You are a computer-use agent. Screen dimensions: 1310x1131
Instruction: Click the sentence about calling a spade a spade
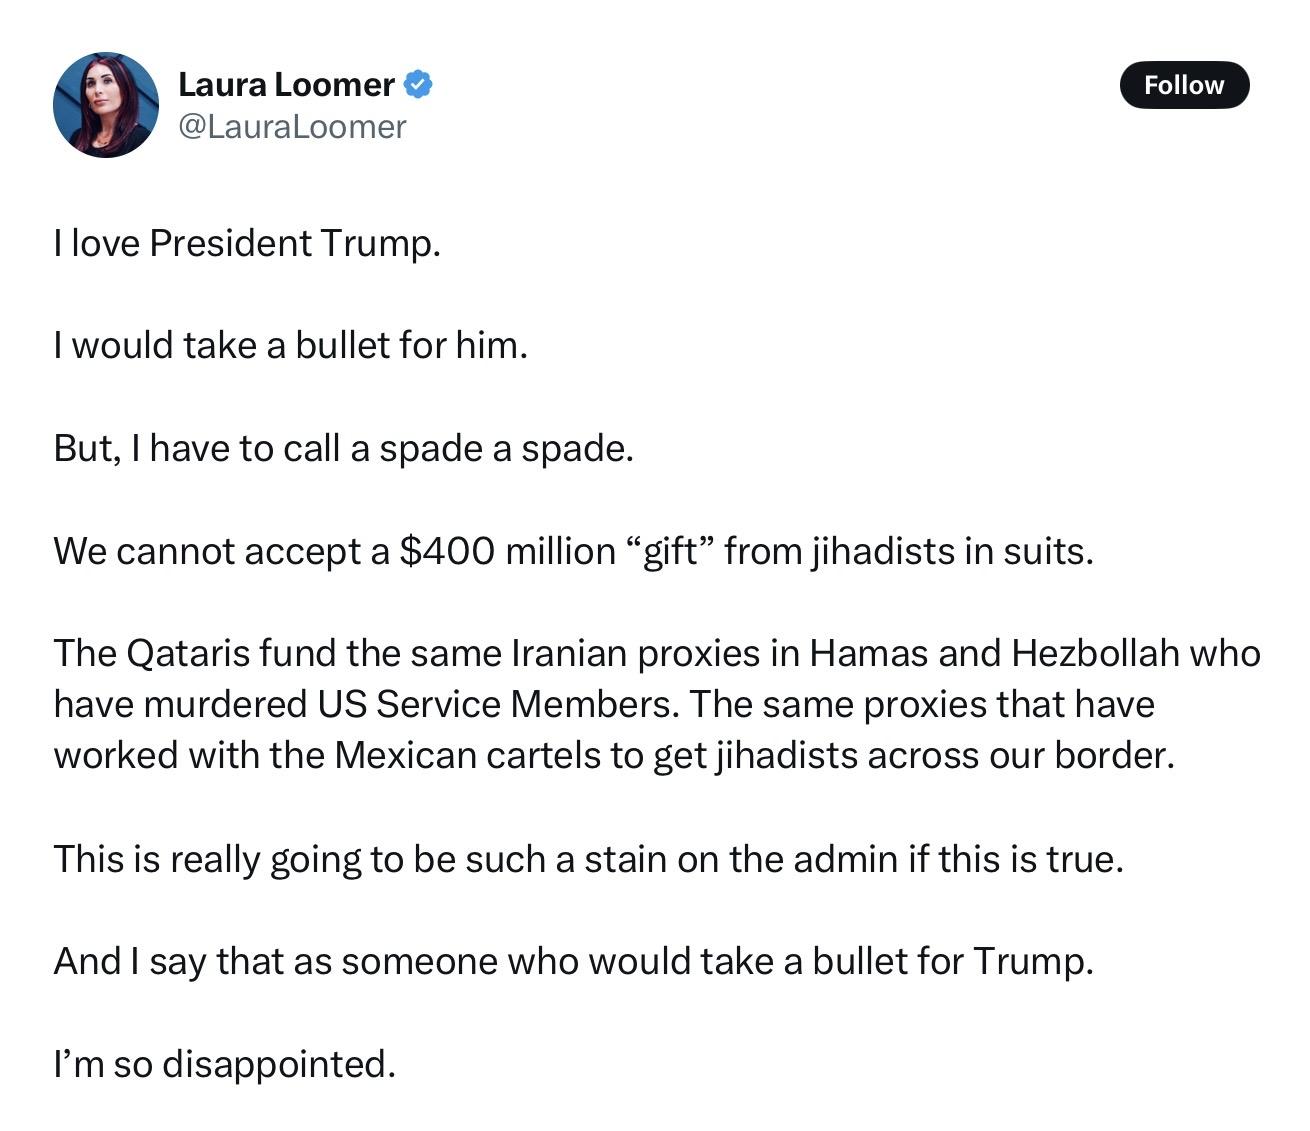coord(344,449)
